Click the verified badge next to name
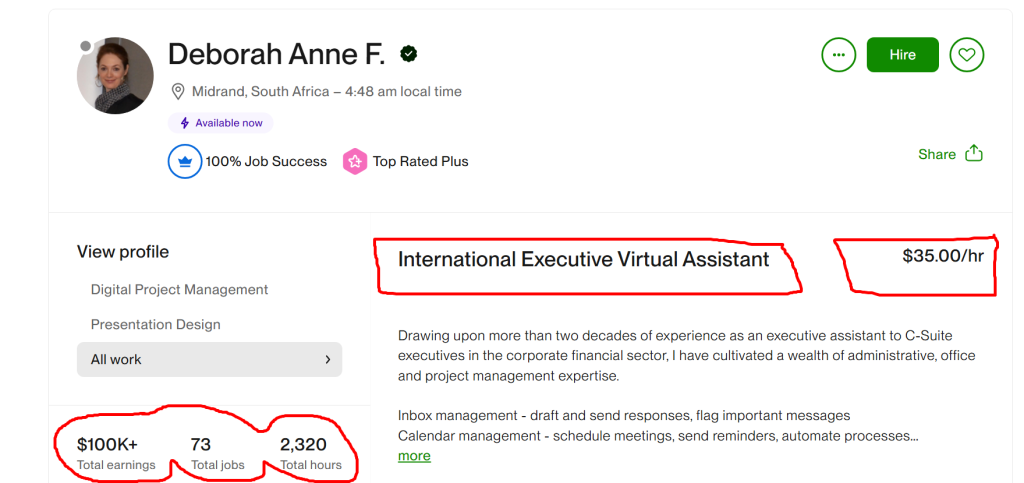The image size is (1024, 483). tap(408, 54)
